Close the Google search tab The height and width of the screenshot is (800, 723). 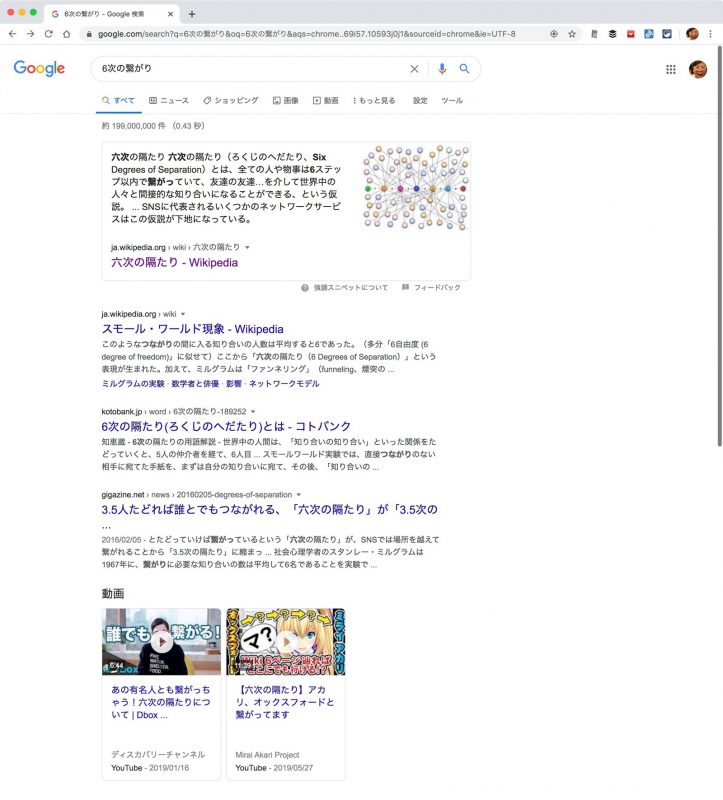point(170,14)
